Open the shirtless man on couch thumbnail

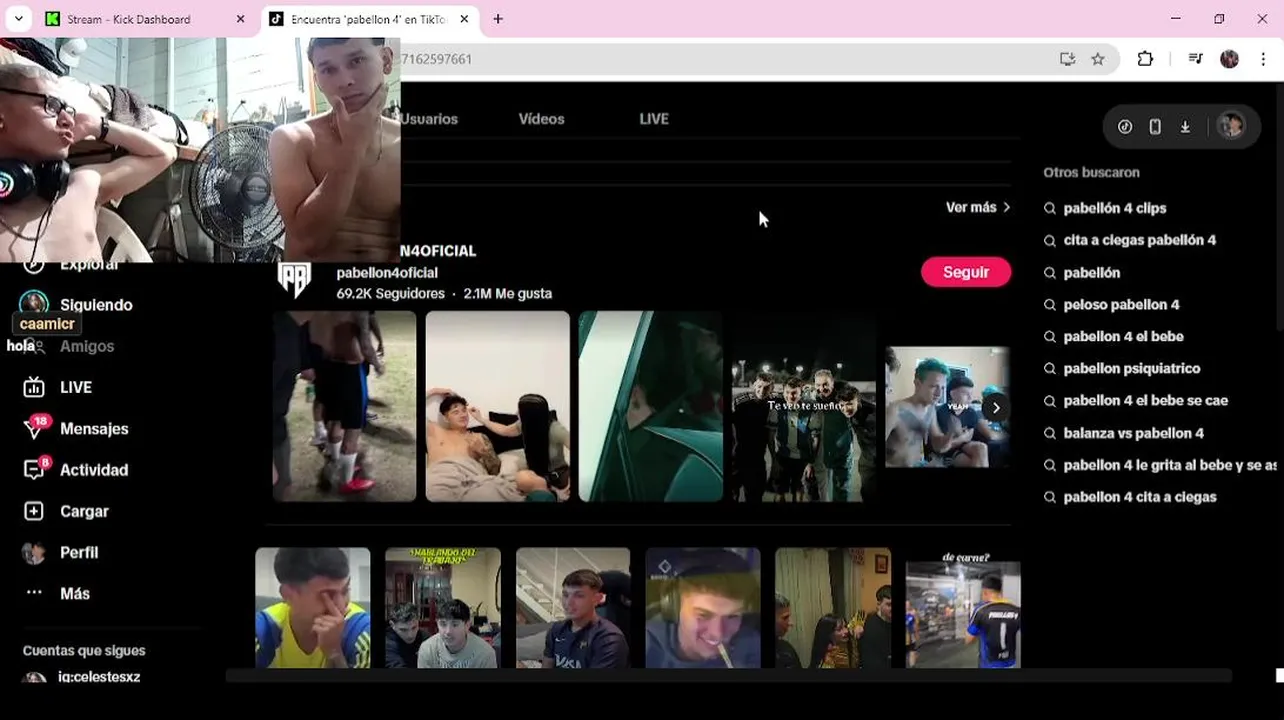point(498,406)
